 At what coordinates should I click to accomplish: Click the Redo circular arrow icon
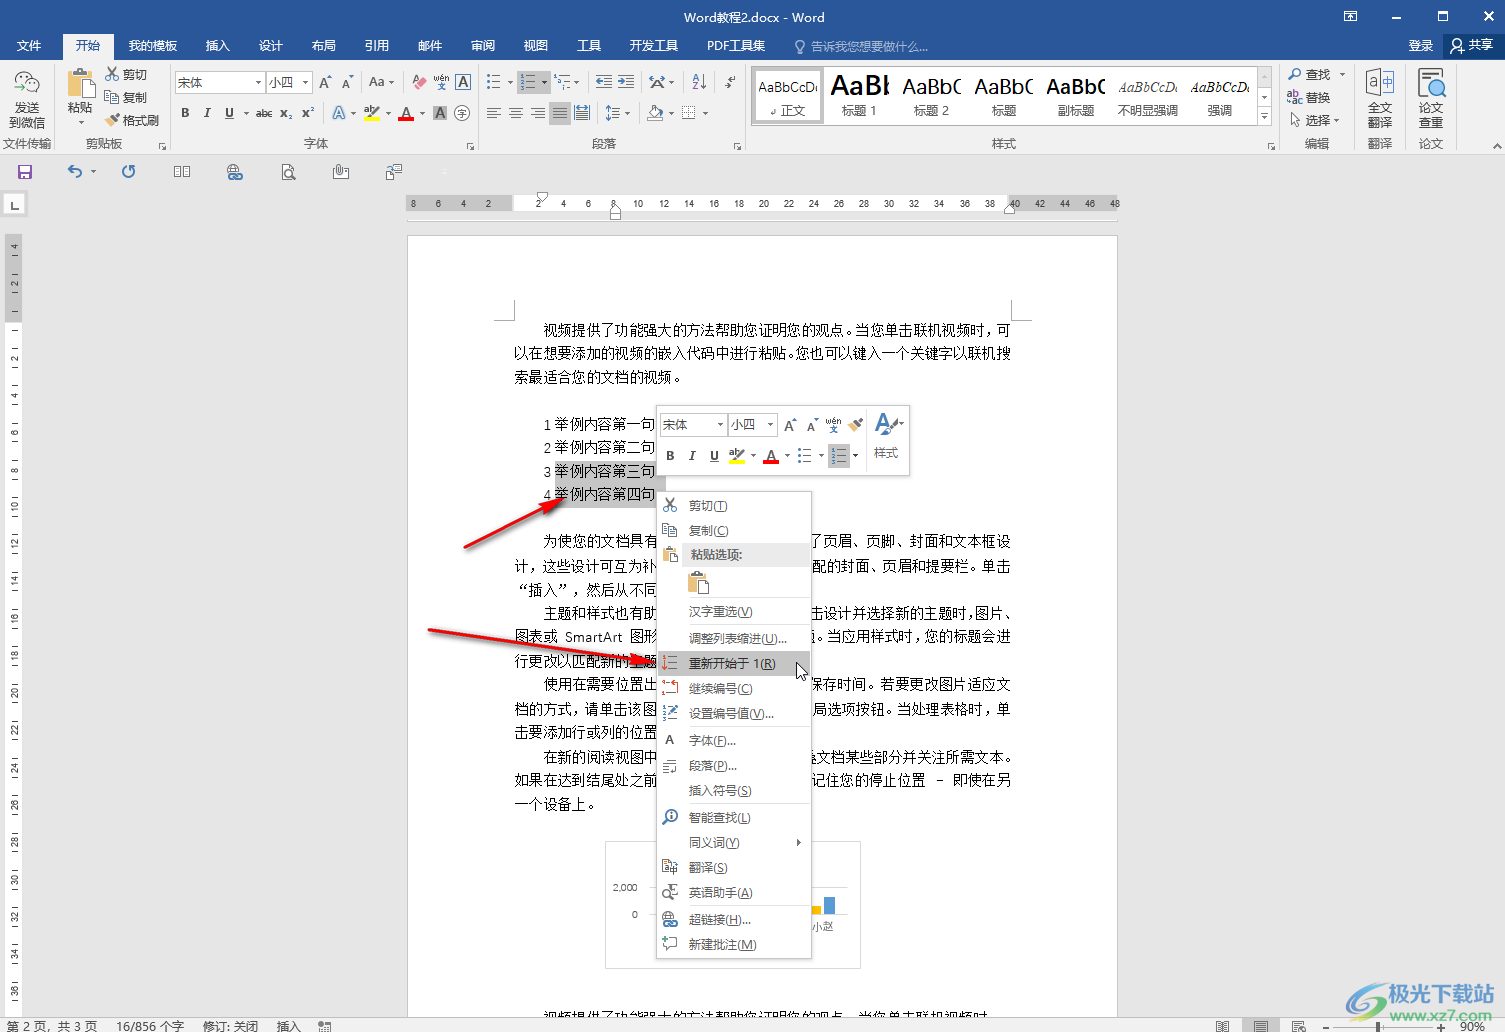(129, 172)
